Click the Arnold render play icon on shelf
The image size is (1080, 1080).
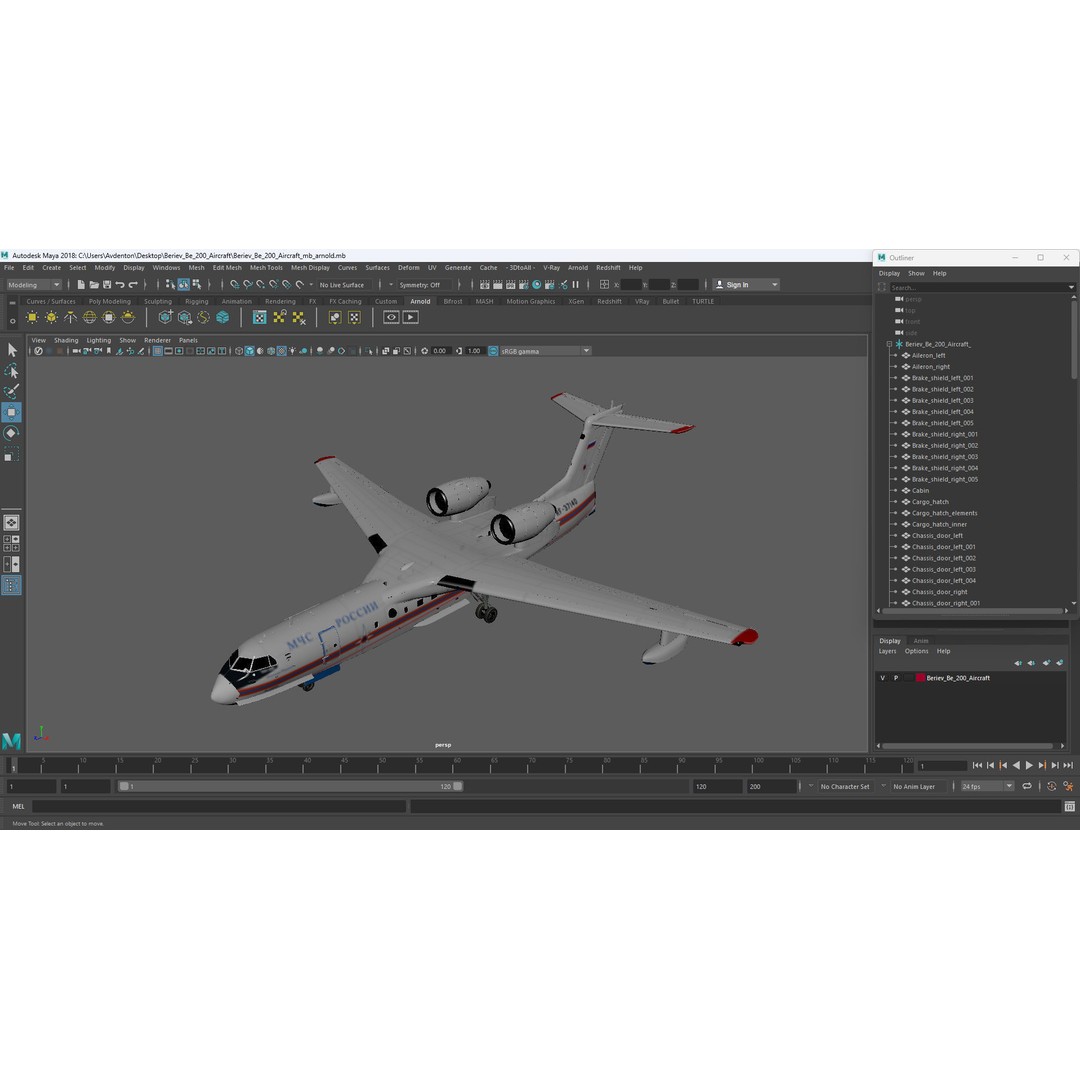coord(411,318)
